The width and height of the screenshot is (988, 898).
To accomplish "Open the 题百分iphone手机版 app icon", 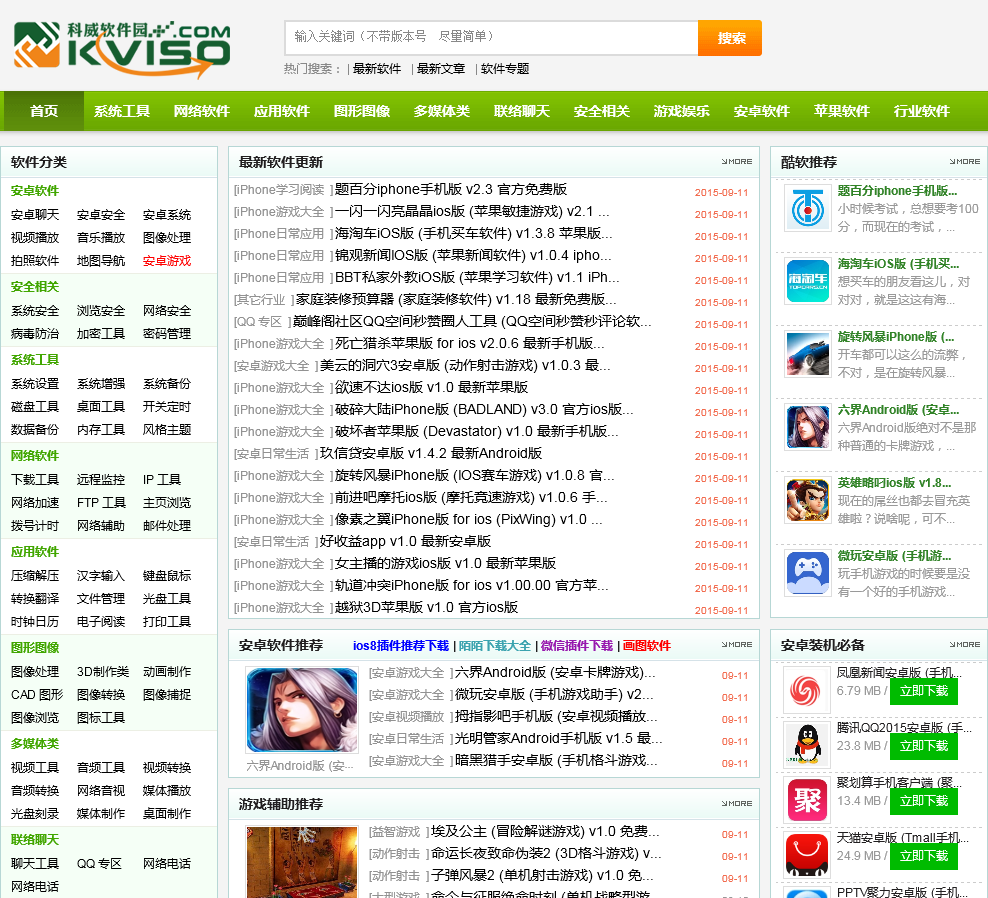I will (808, 209).
